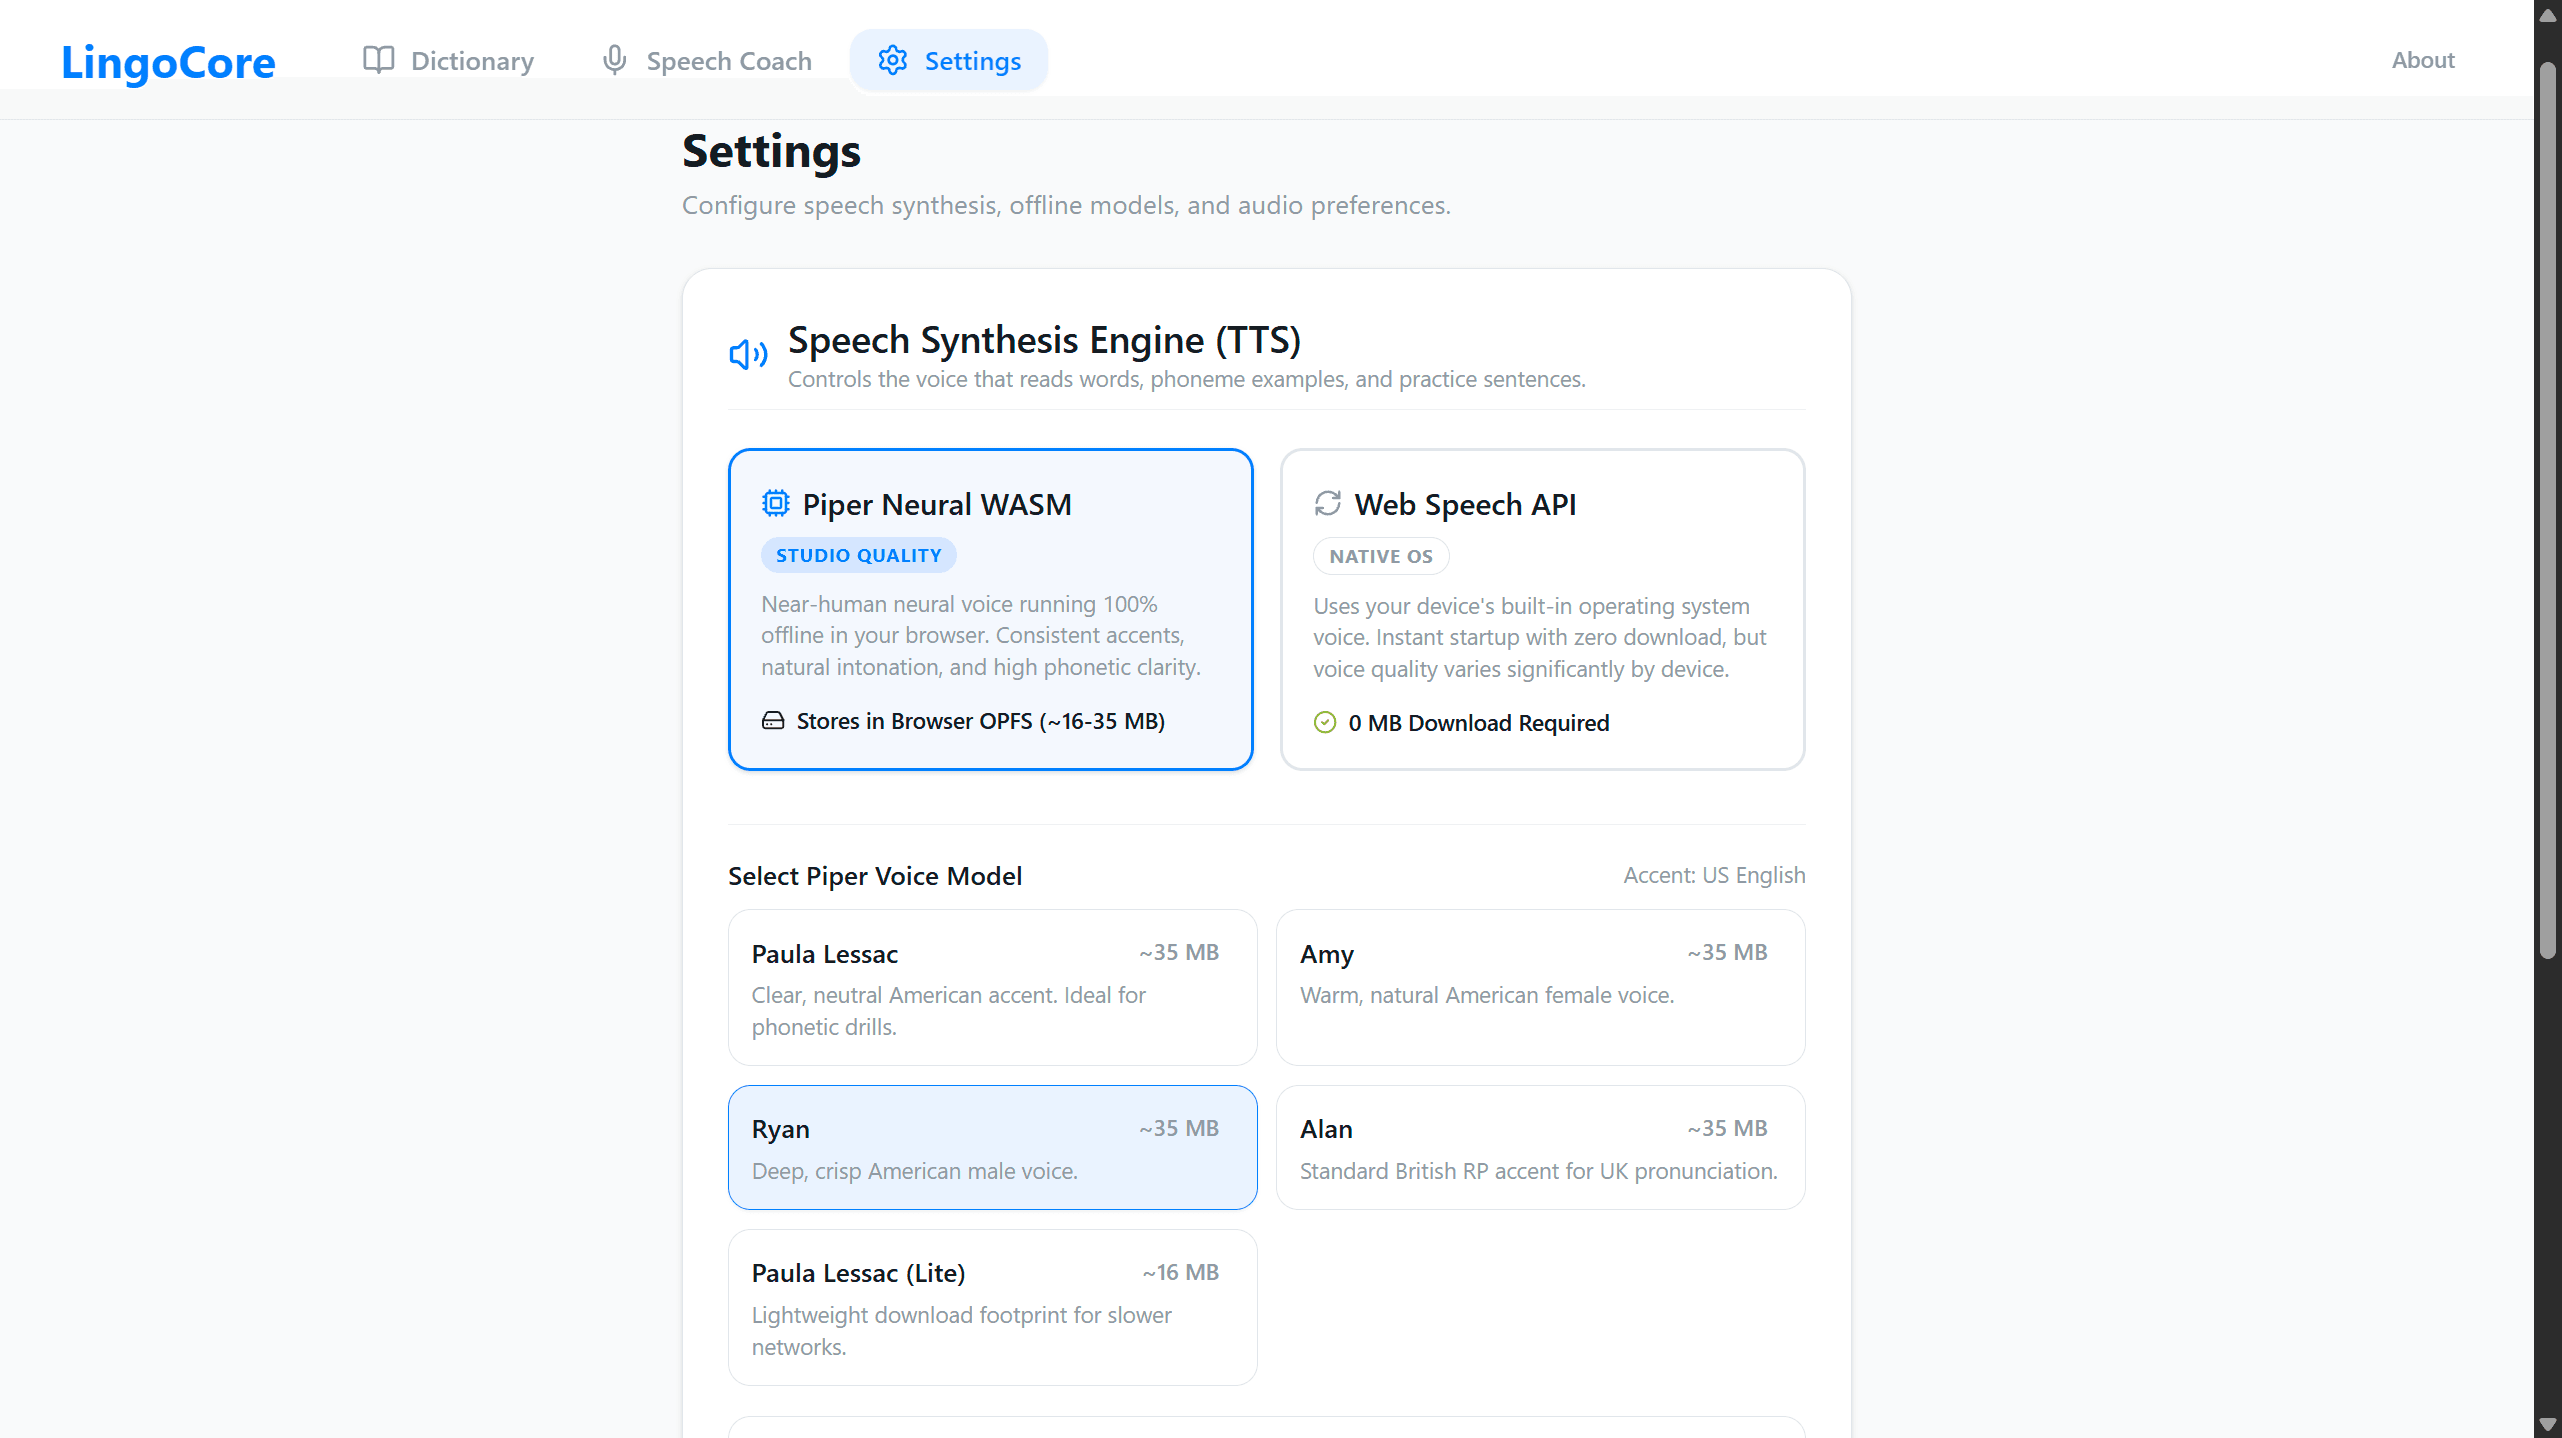Click the scrollbar up arrow
The image size is (2562, 1438).
[x=2547, y=14]
